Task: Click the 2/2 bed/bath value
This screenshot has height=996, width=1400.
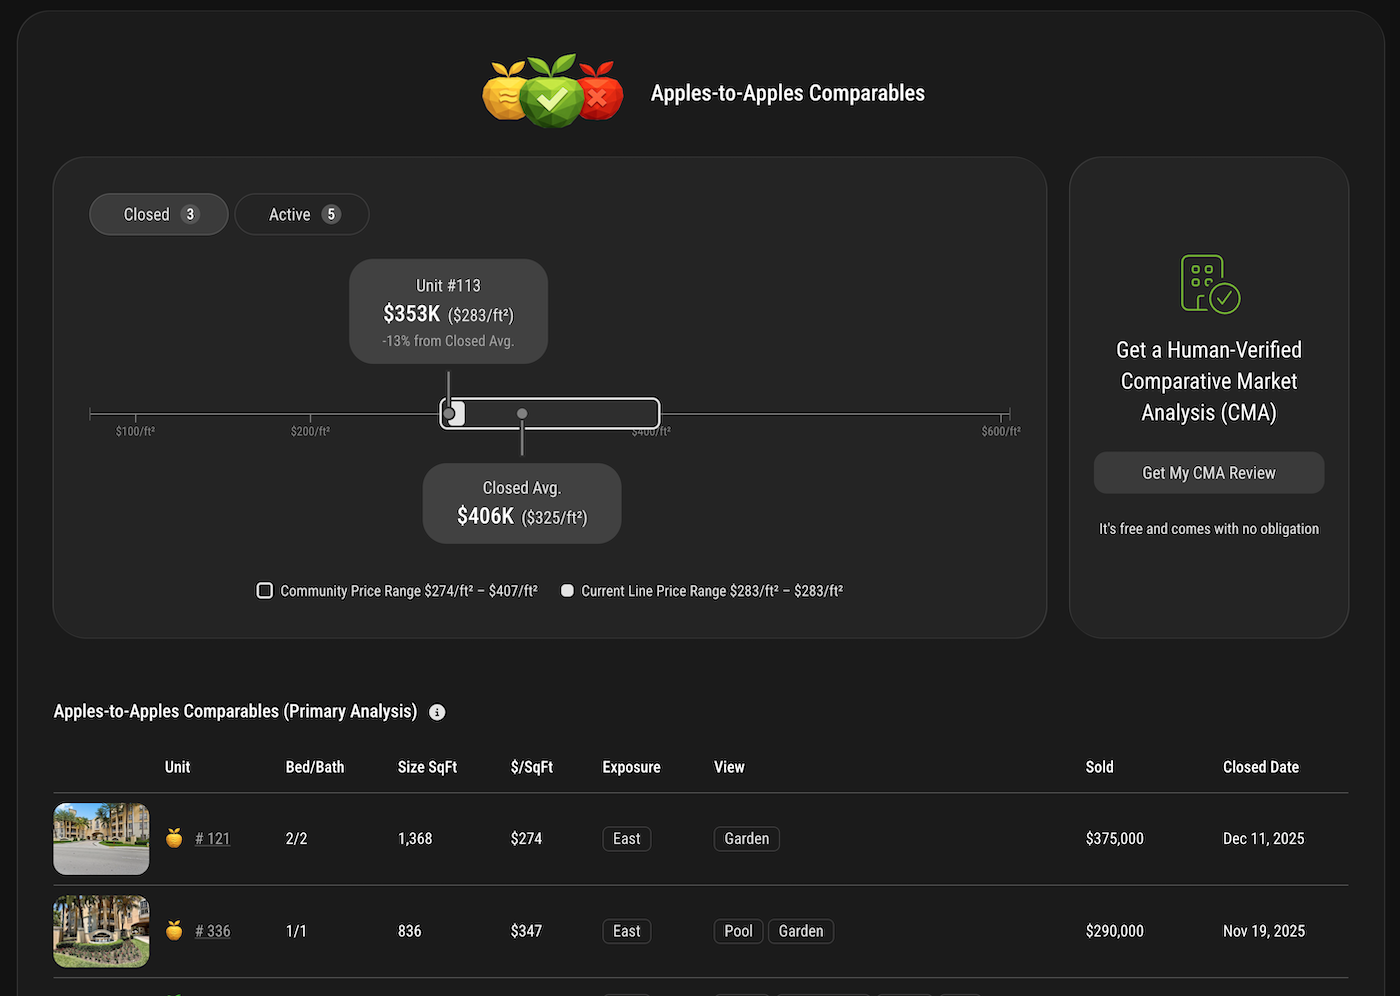Action: coord(296,839)
